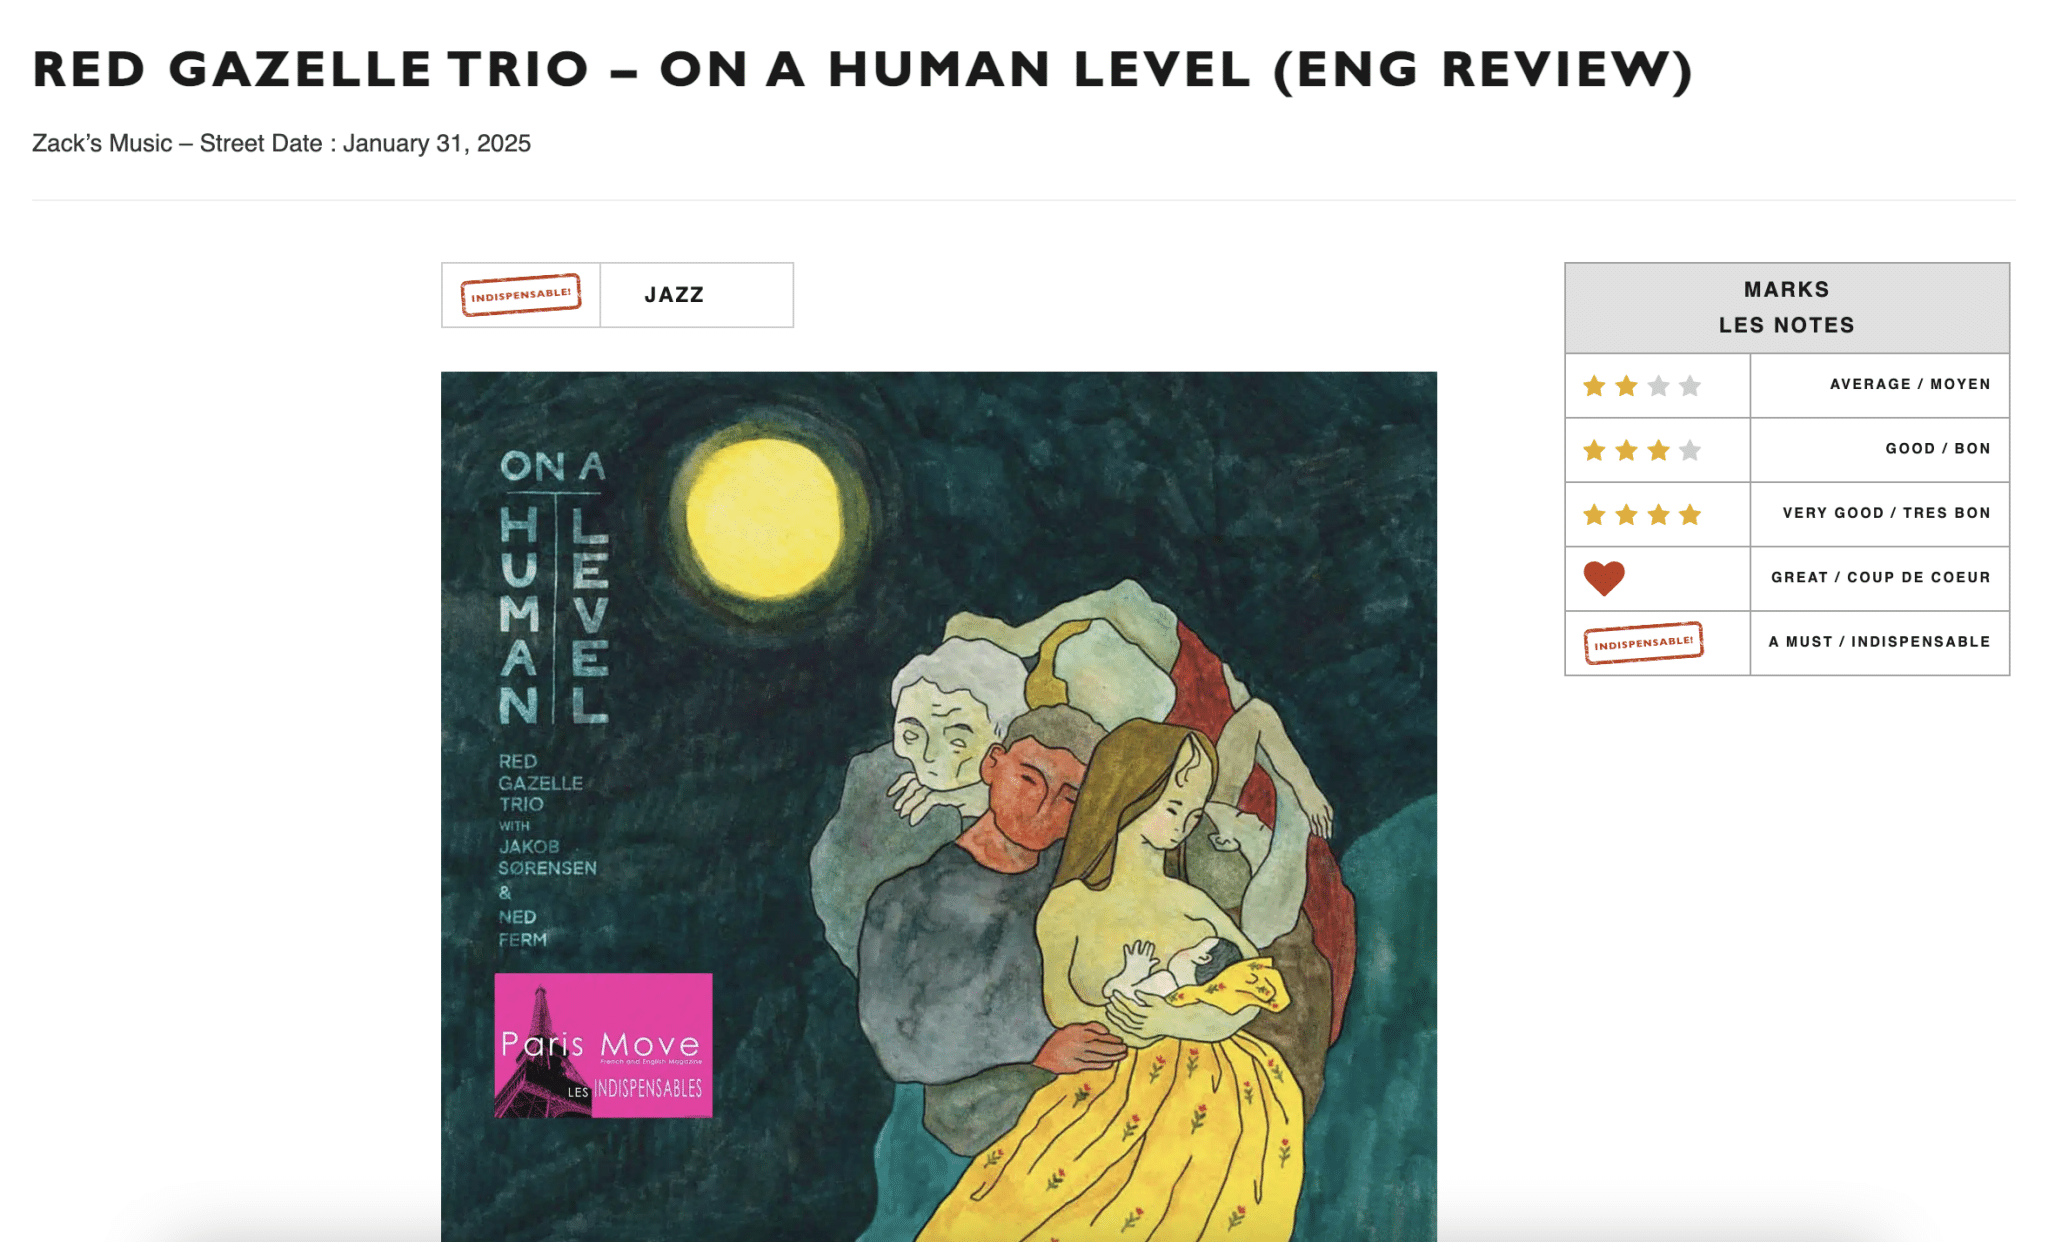
Task: Click the 'A Must / Indispensable' label
Action: 1879,642
